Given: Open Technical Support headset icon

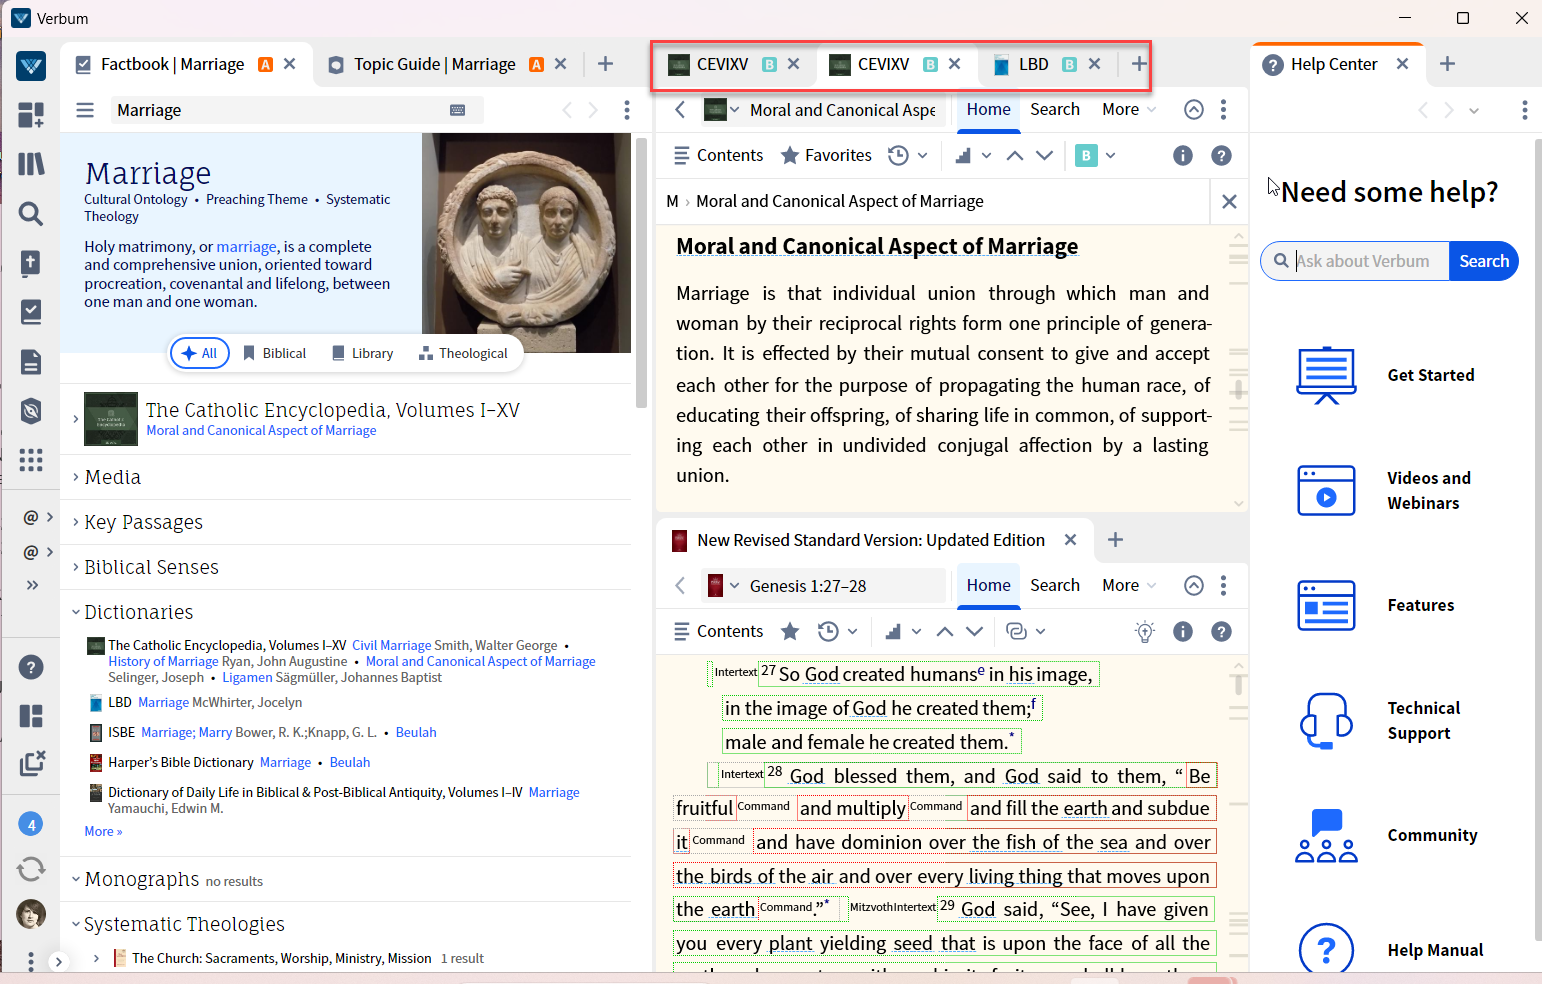Looking at the screenshot, I should (x=1326, y=720).
